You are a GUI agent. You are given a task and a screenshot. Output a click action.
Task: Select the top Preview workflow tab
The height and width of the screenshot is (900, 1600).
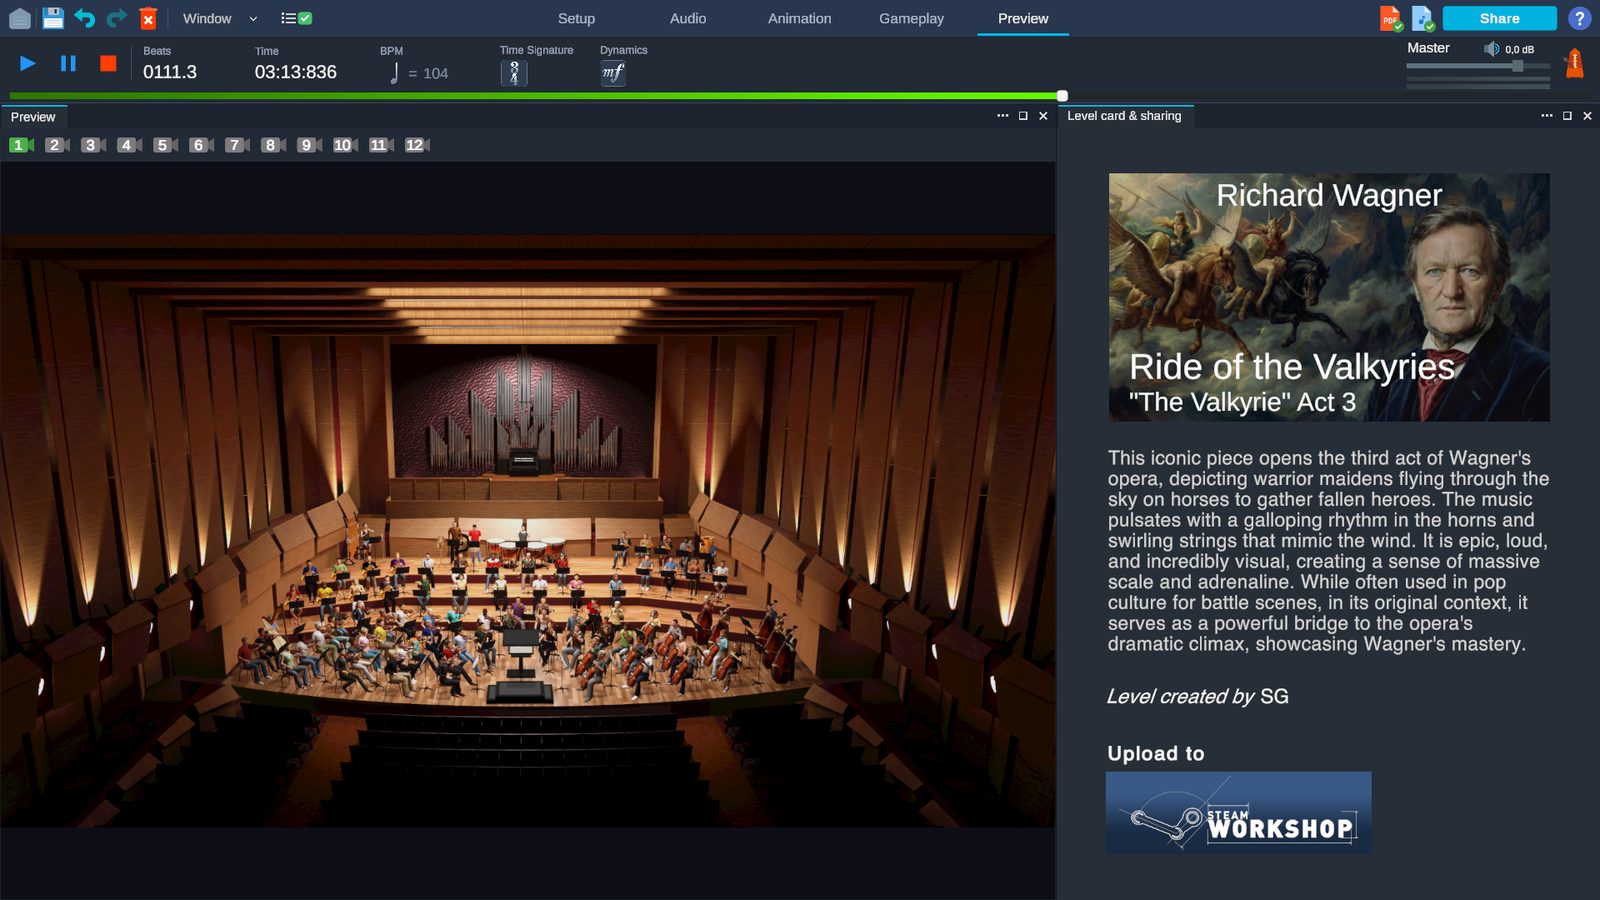[1023, 18]
